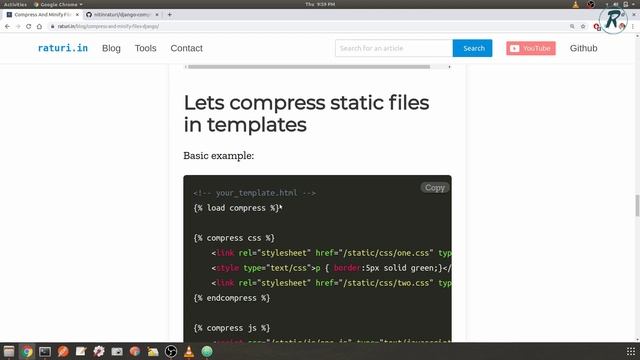Open the text editor notepad dock icon

81,351
